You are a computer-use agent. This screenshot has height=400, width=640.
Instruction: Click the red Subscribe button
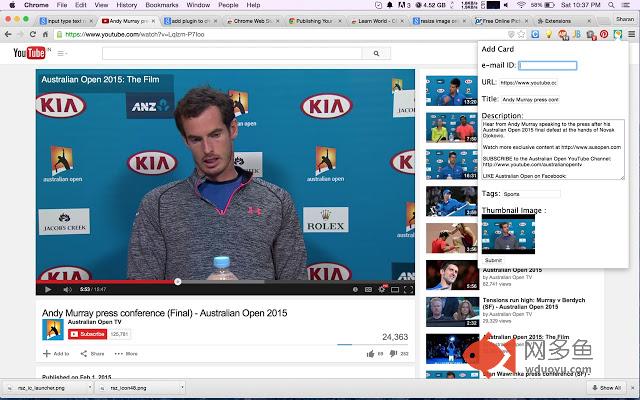coord(87,334)
